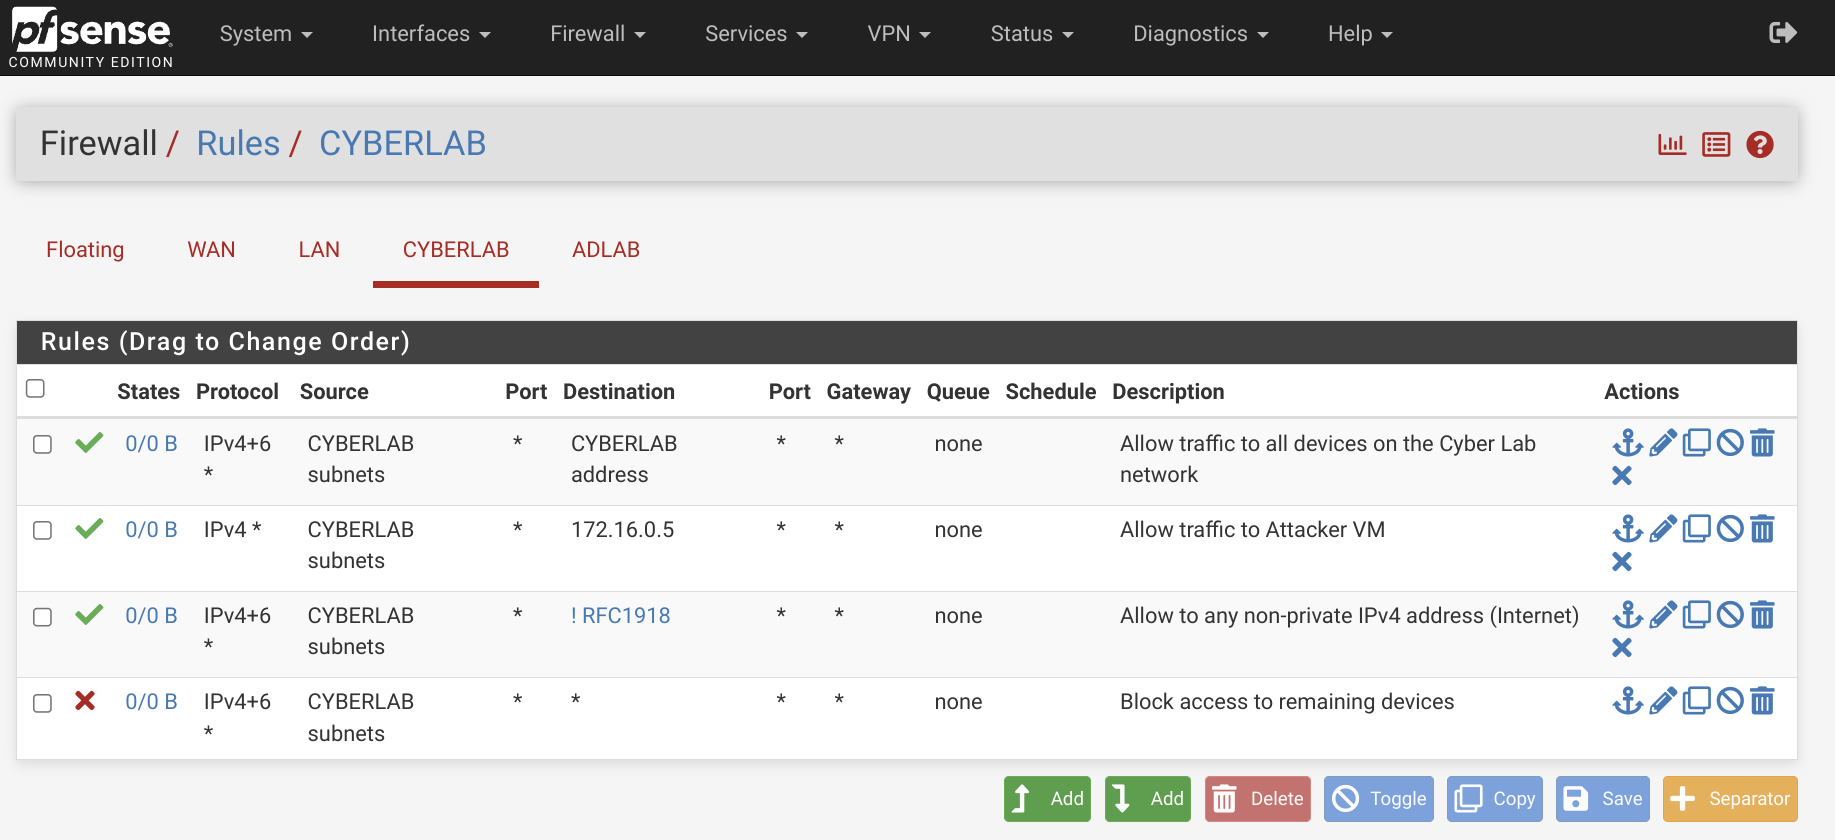
Task: Kill states X icon for Cyber Lab network rule
Action: coord(1622,476)
